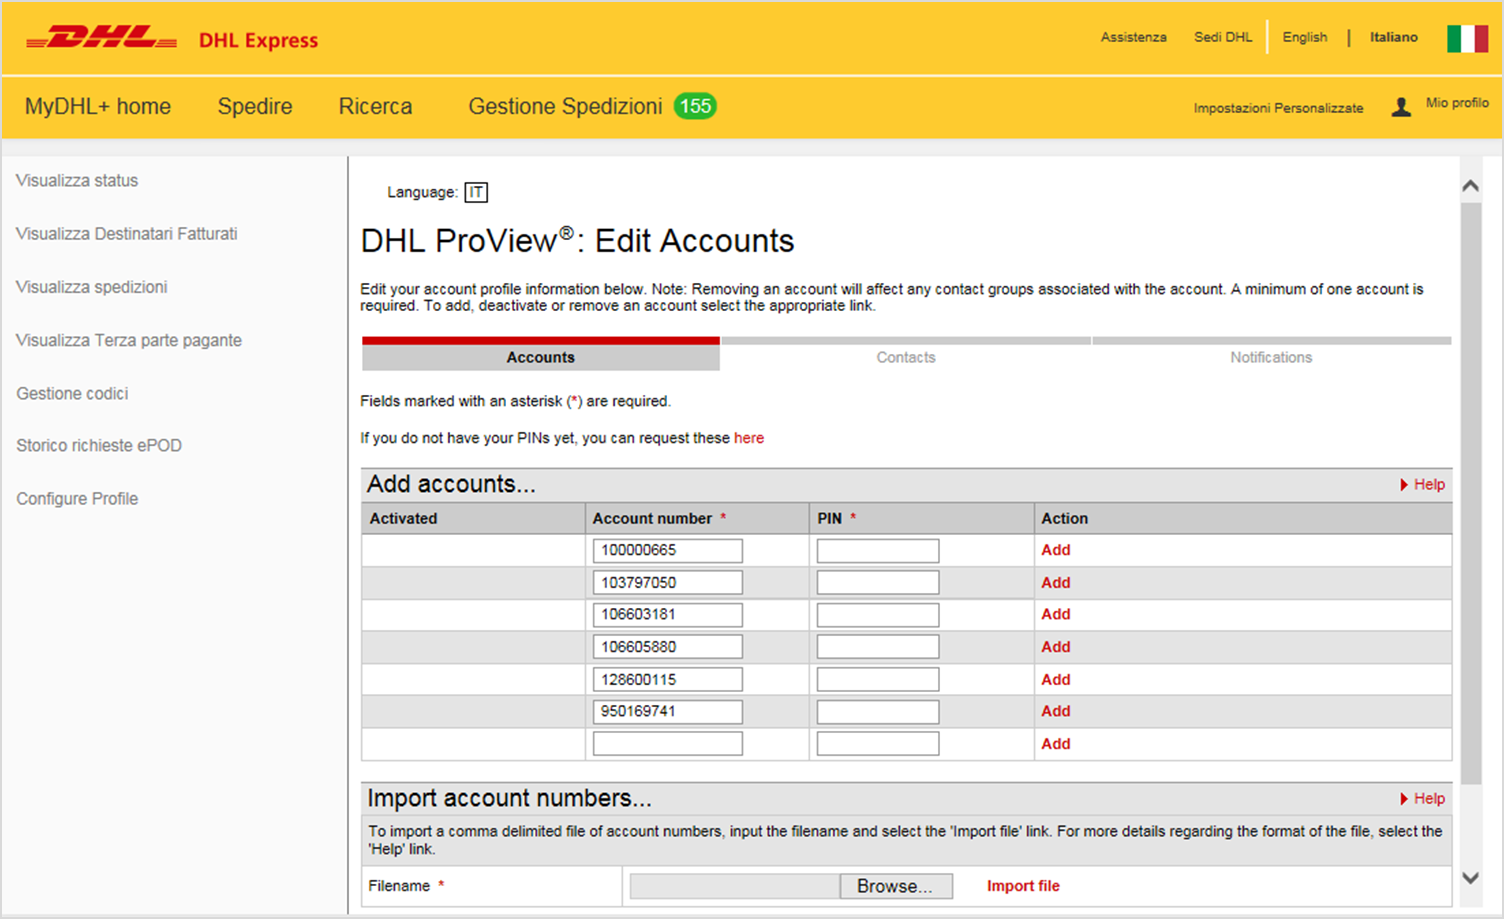Click Add for account 103797050
The image size is (1504, 920).
point(1056,582)
